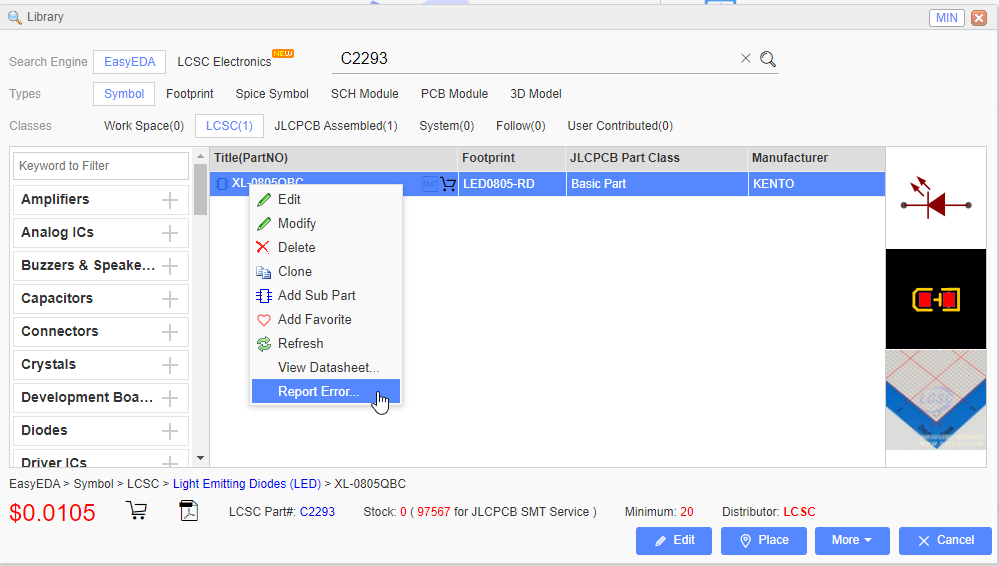Click the search magnifier icon
This screenshot has height=566, width=999.
coord(768,59)
